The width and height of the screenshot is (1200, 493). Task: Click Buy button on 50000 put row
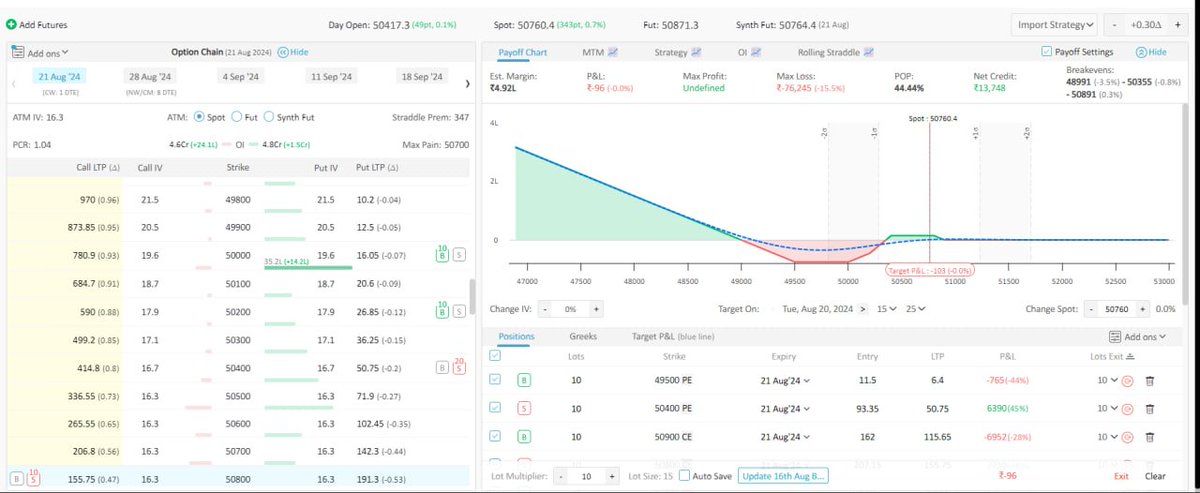point(441,255)
